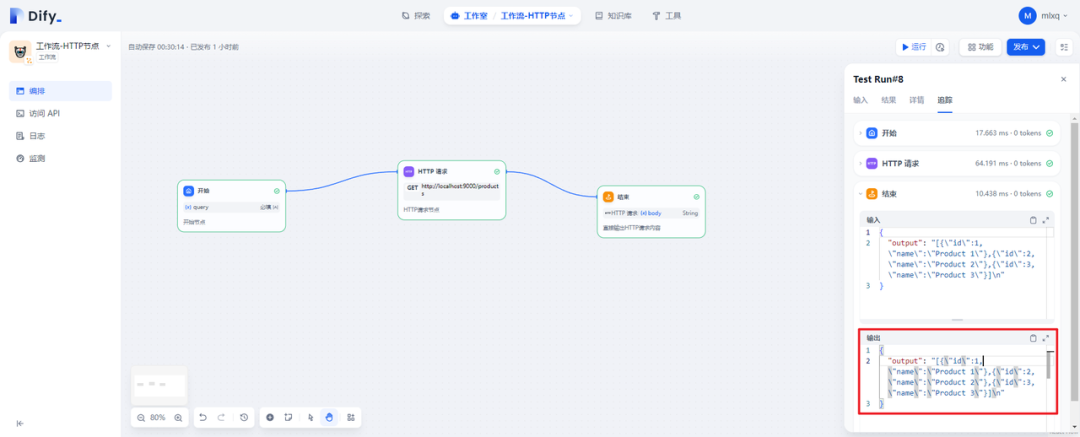
Task: Click the 开始 home icon in trace list
Action: click(x=871, y=133)
